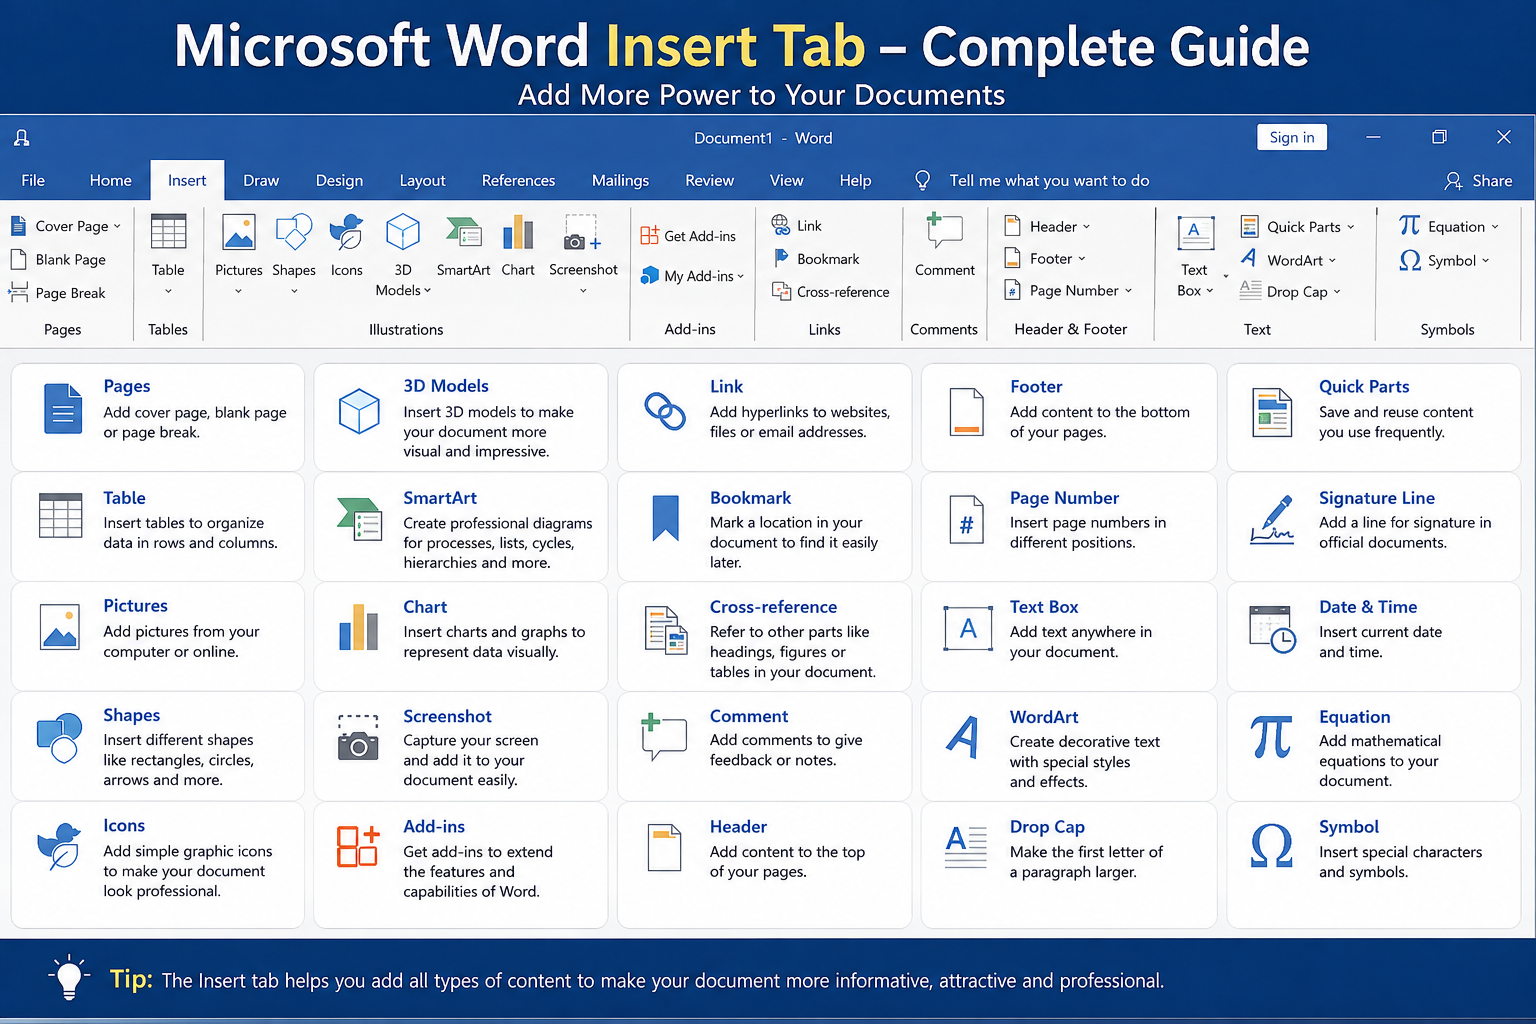Insert a Blank Page from the Pages group

click(x=58, y=259)
